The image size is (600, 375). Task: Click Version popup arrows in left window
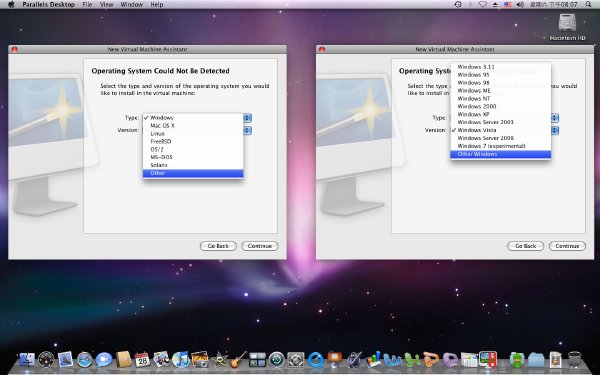point(248,130)
